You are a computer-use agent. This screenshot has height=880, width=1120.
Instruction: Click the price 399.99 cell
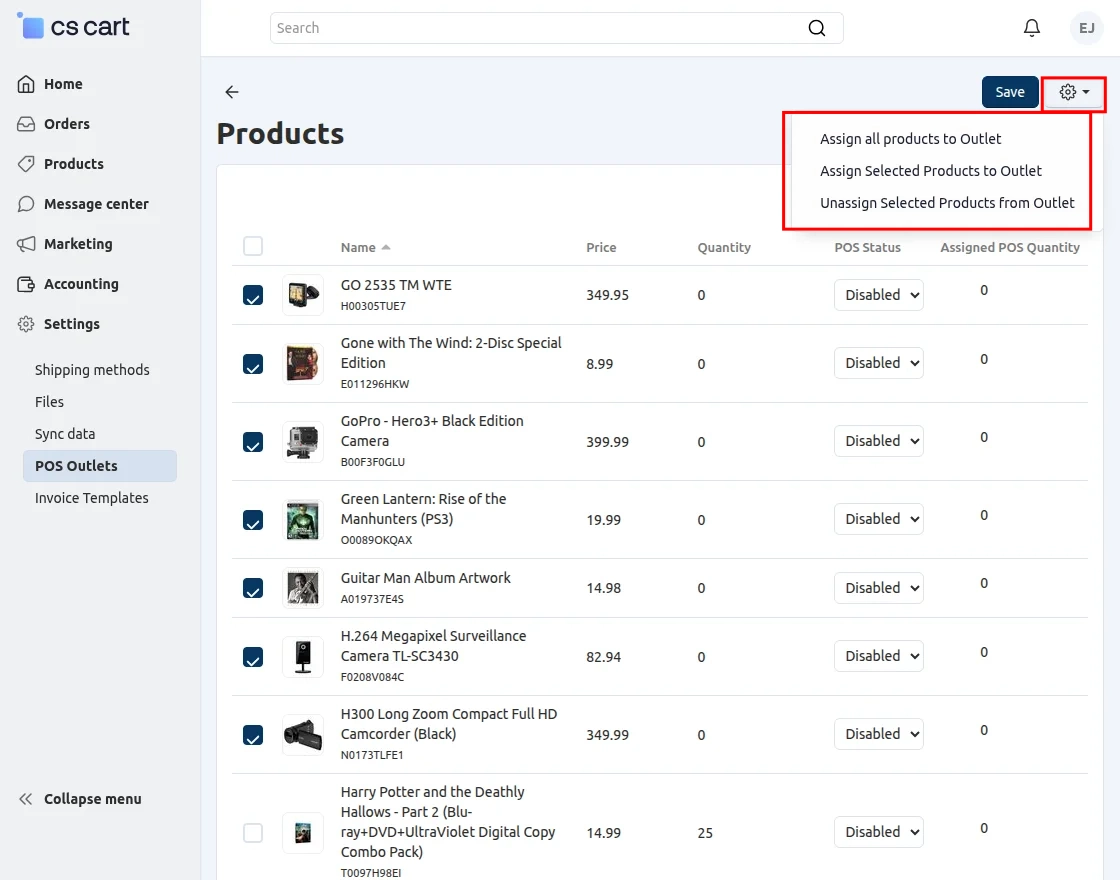click(x=607, y=442)
